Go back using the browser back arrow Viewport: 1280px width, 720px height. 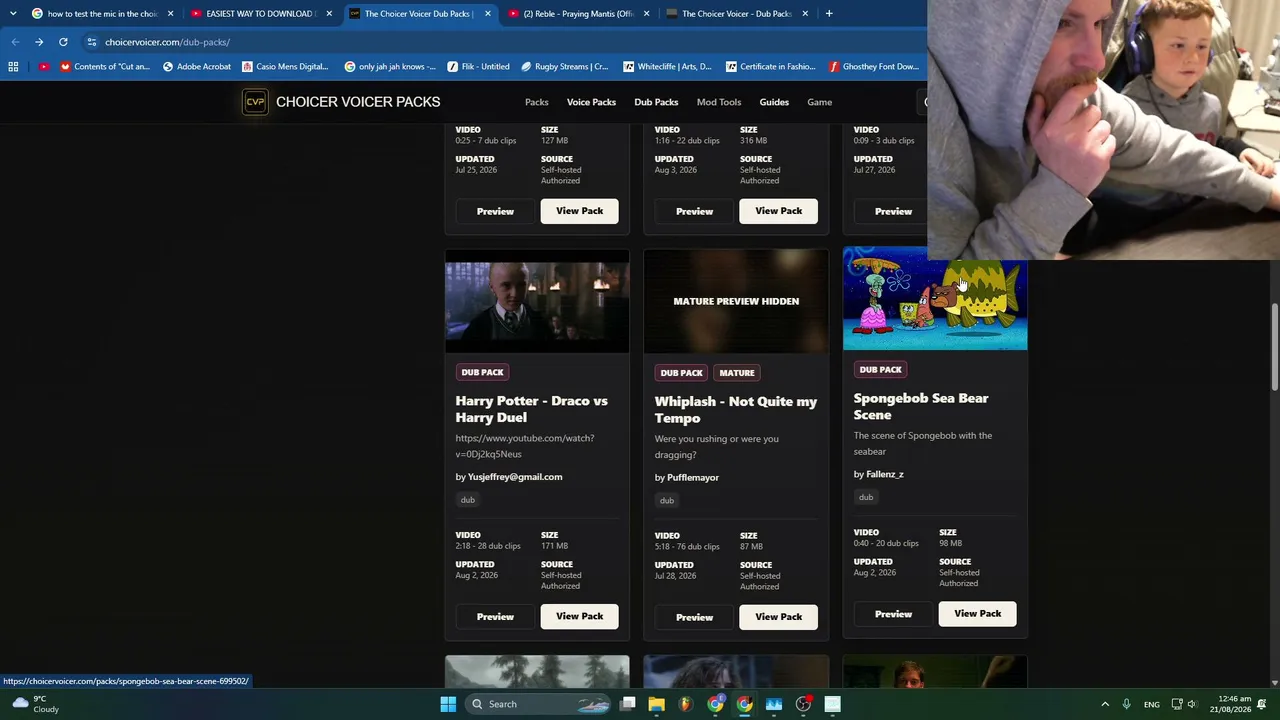(15, 42)
